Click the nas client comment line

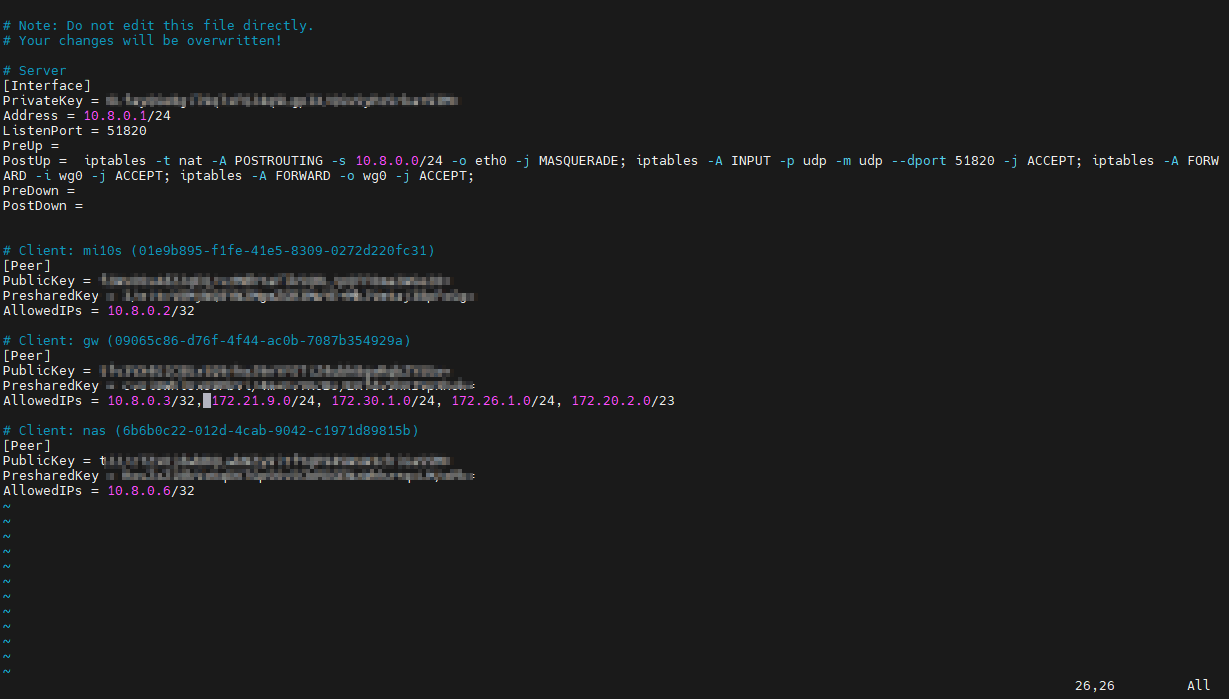[211, 431]
